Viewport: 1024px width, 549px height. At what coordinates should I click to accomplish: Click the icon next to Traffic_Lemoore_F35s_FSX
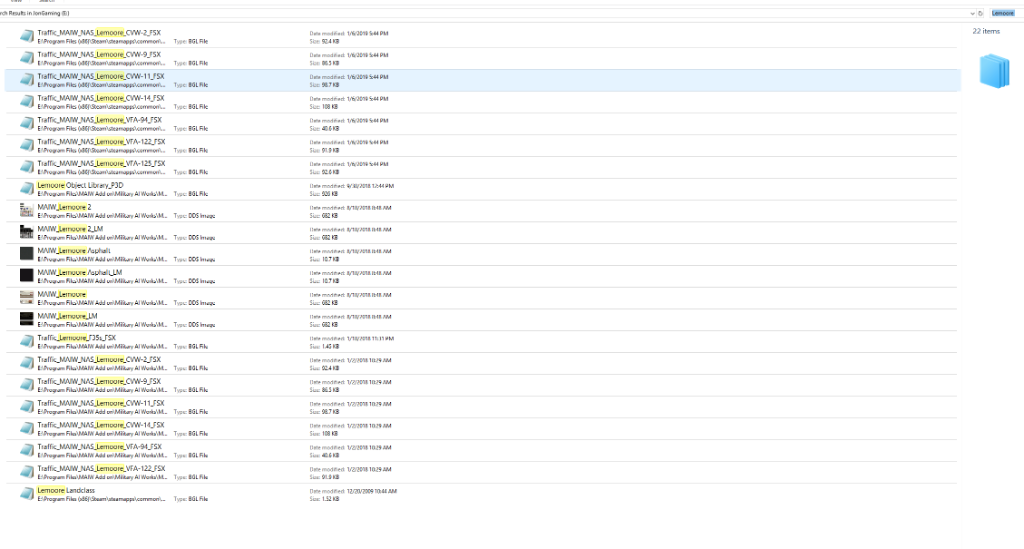pos(27,340)
